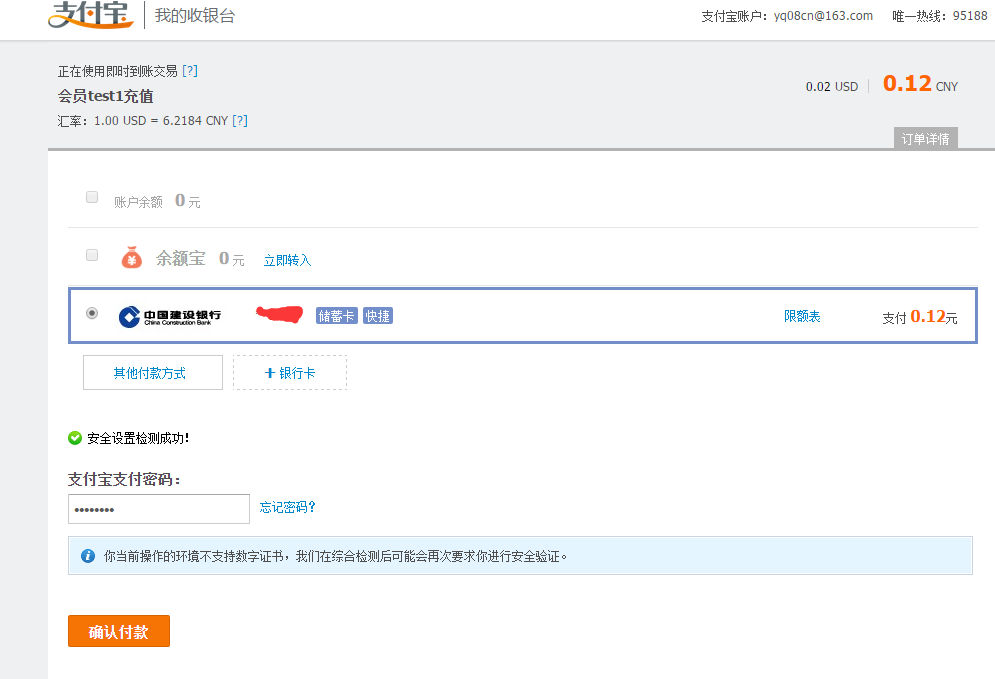This screenshot has height=679, width=995.
Task: Click the 快捷 quick pay tag
Action: coord(377,316)
